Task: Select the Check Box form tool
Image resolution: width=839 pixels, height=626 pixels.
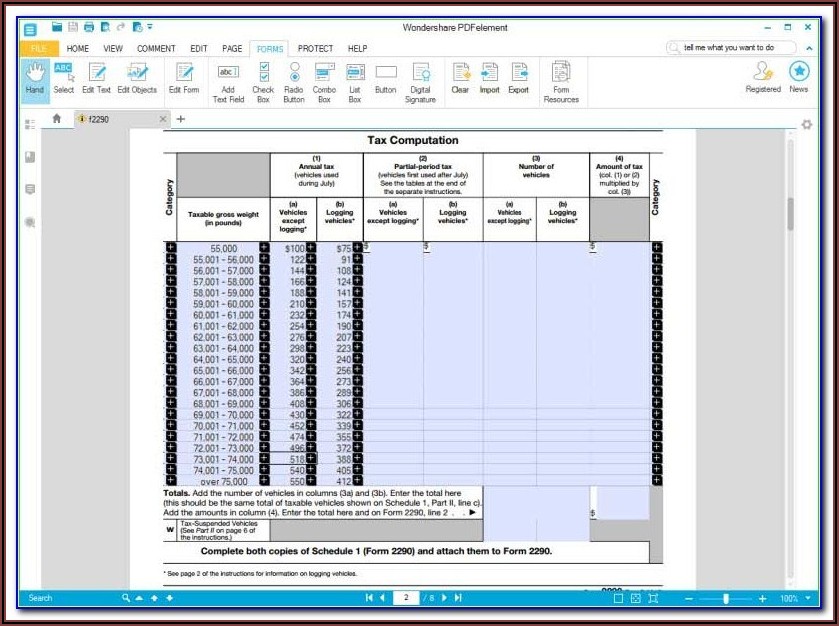Action: [263, 82]
